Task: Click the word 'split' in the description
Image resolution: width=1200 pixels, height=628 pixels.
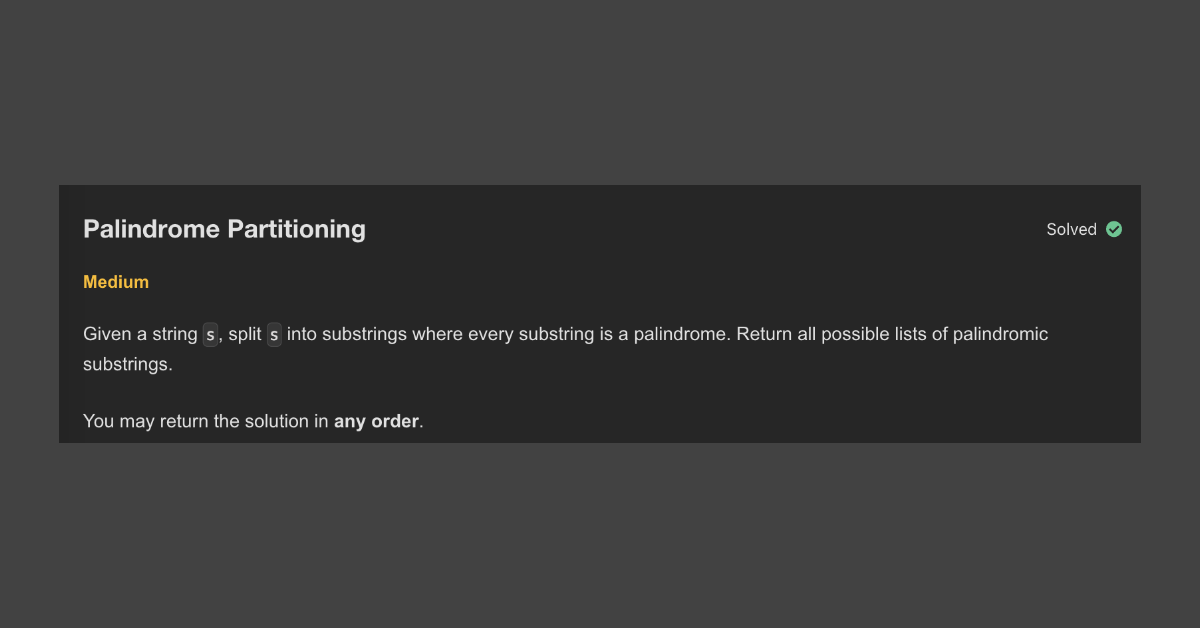Action: (245, 334)
